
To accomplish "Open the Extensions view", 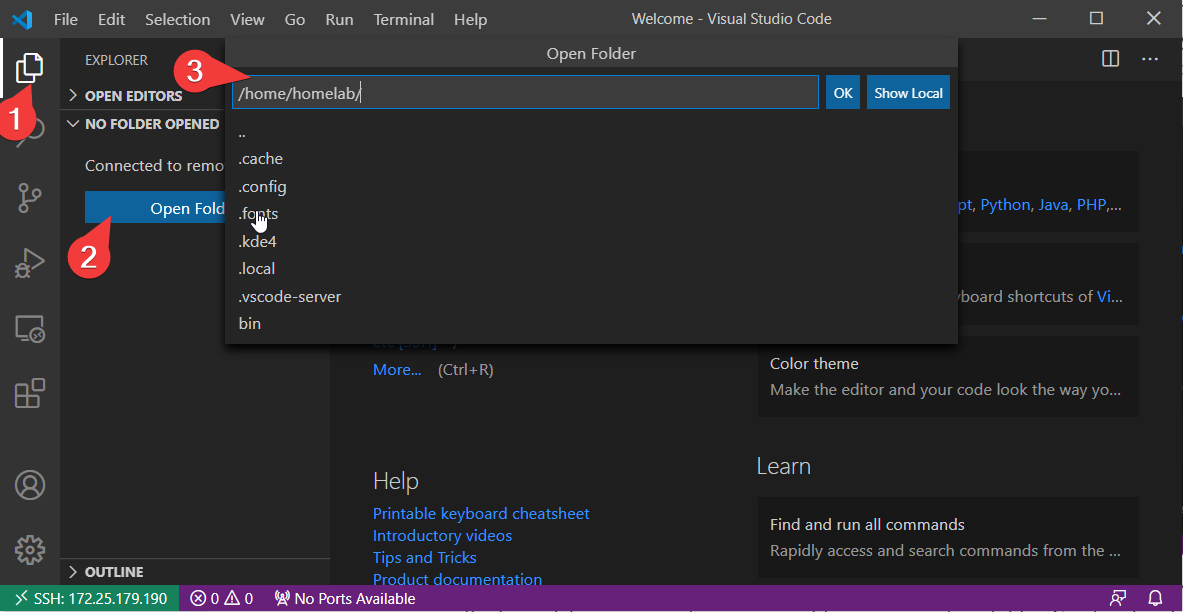I will 29,394.
